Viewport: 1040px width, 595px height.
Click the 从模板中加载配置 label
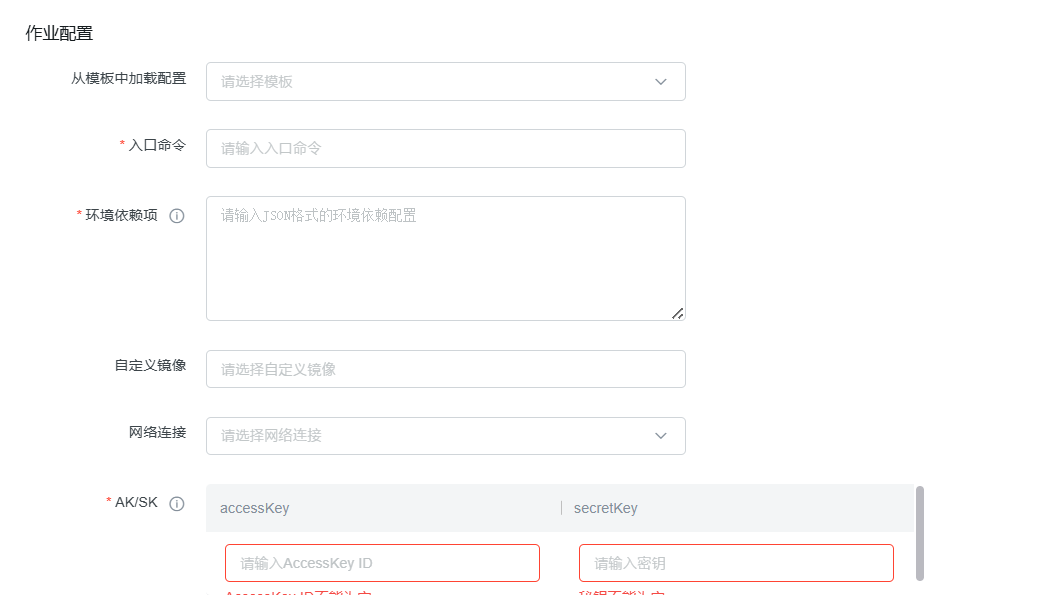point(128,78)
